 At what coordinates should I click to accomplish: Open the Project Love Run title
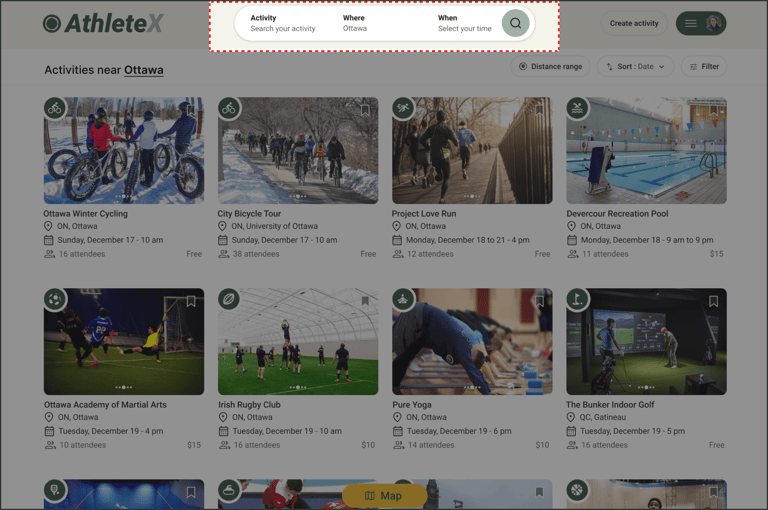424,214
